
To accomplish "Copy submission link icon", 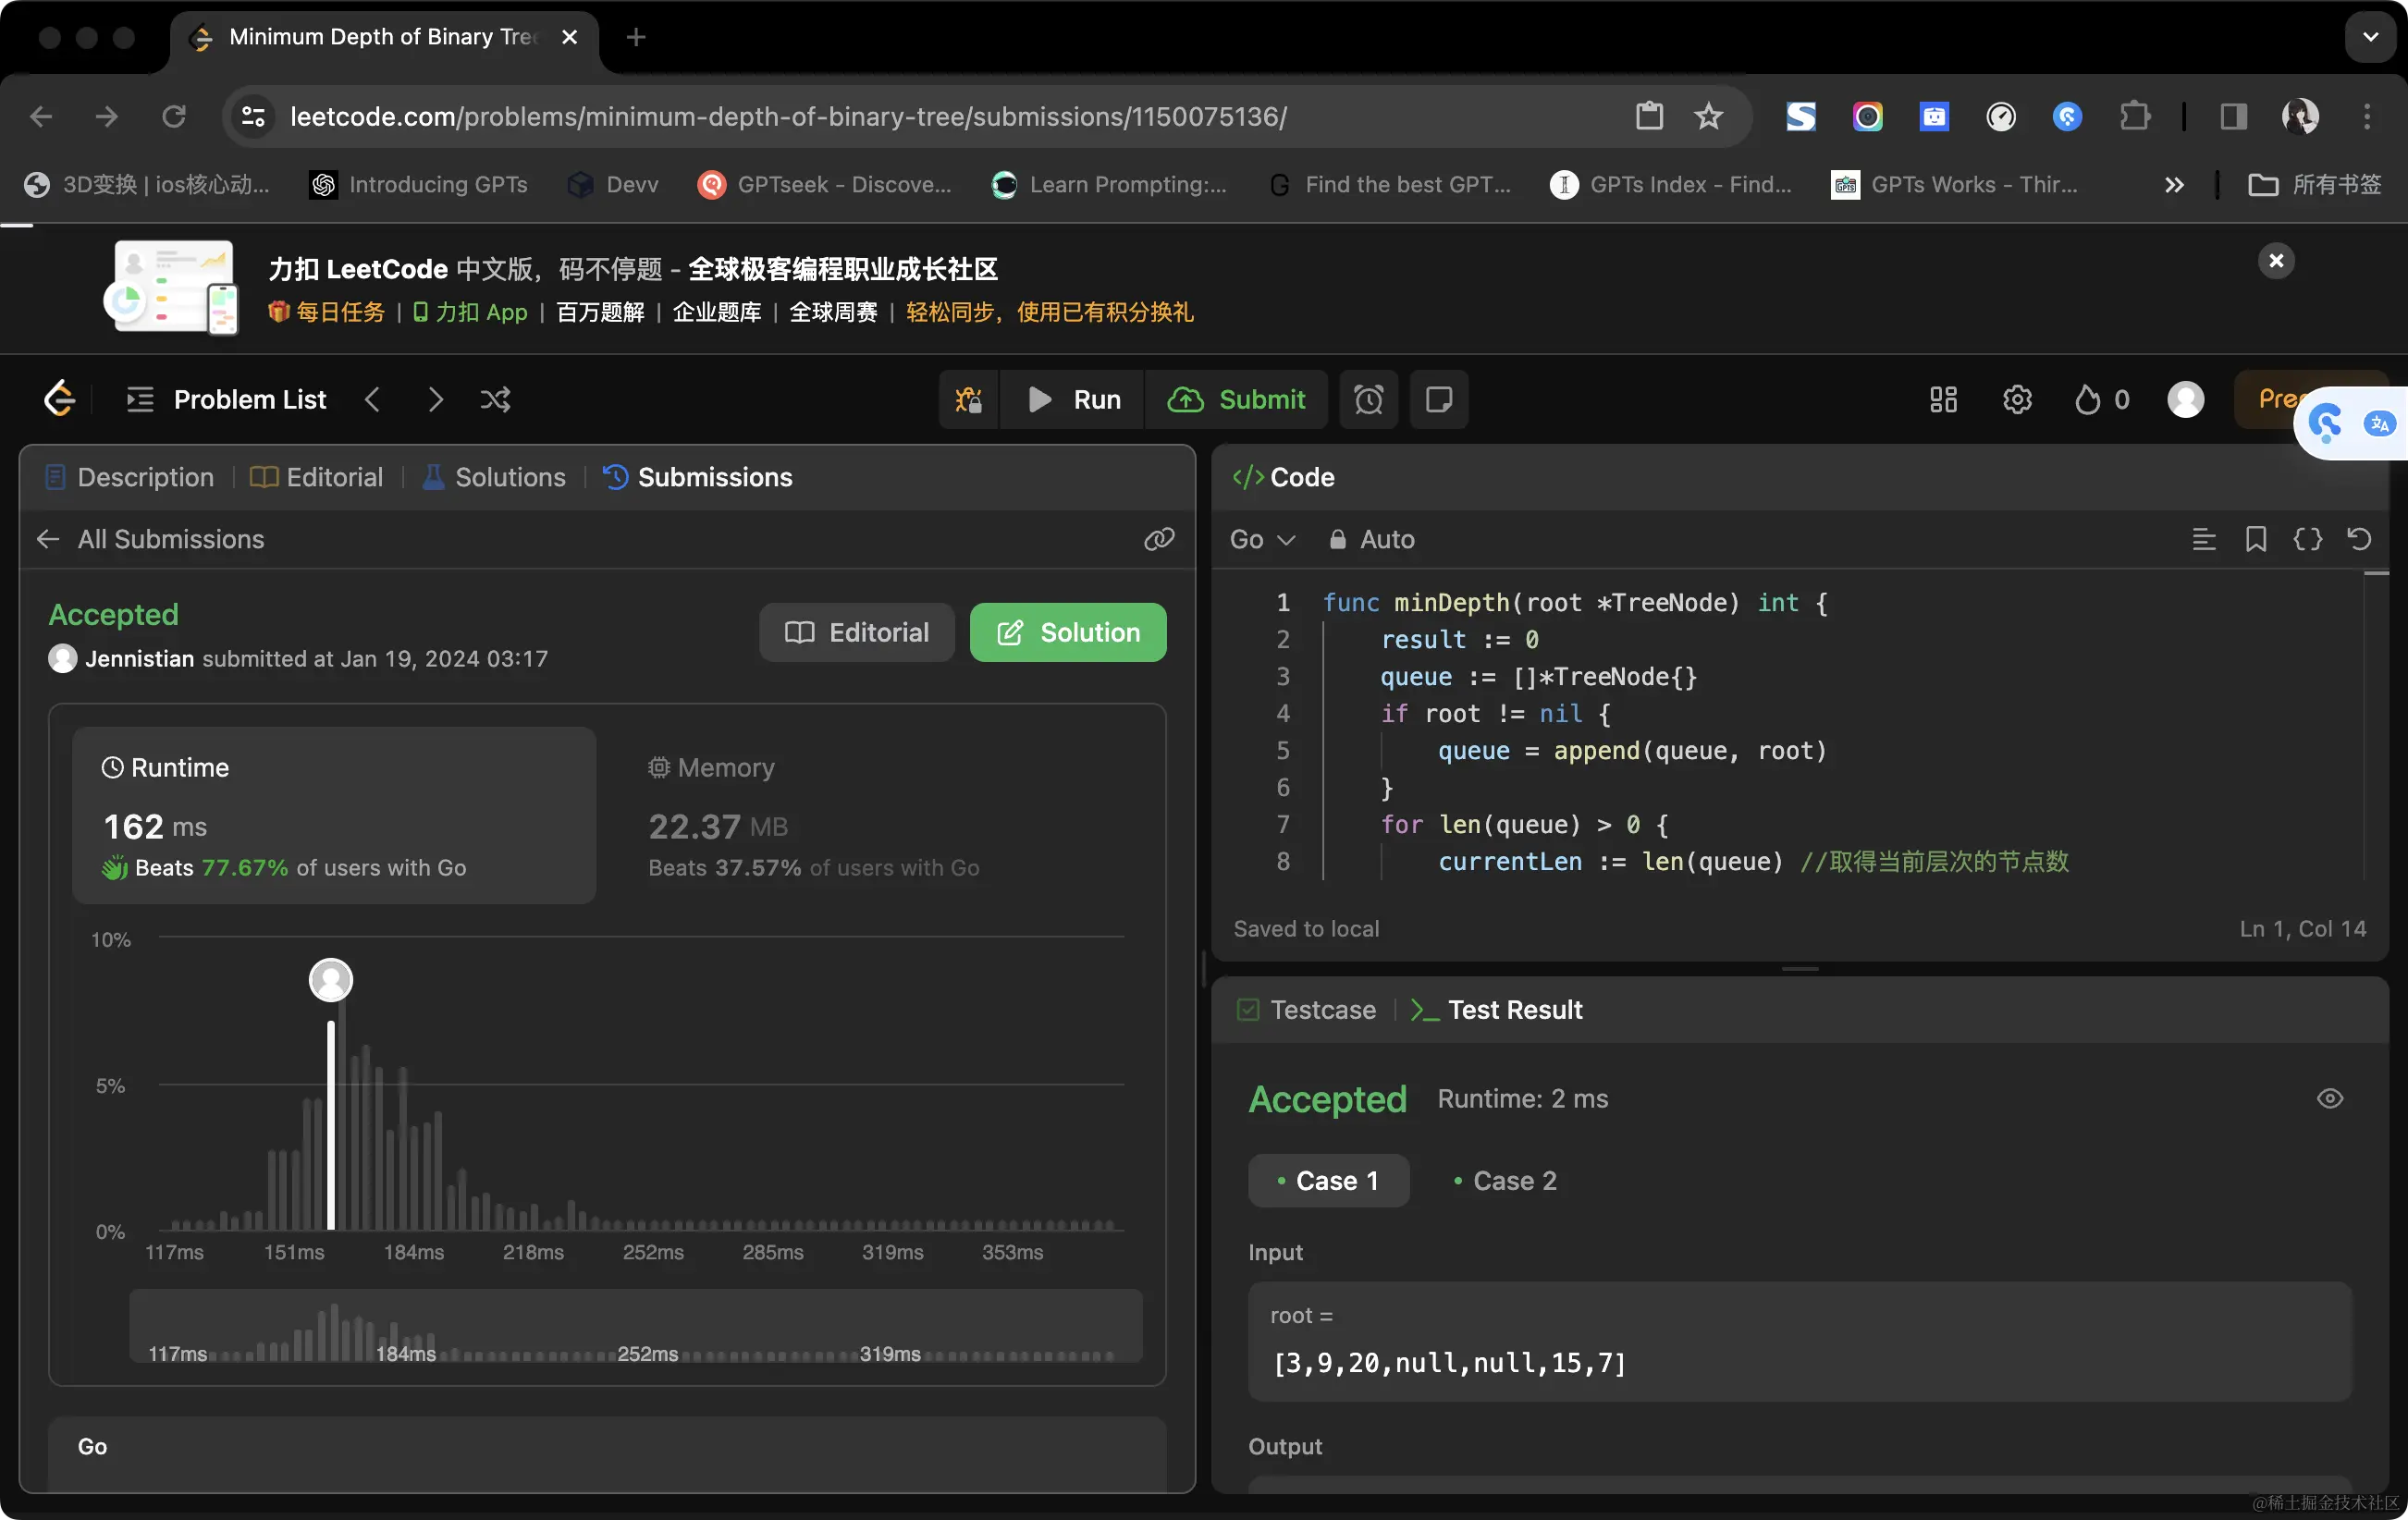I will 1159,540.
